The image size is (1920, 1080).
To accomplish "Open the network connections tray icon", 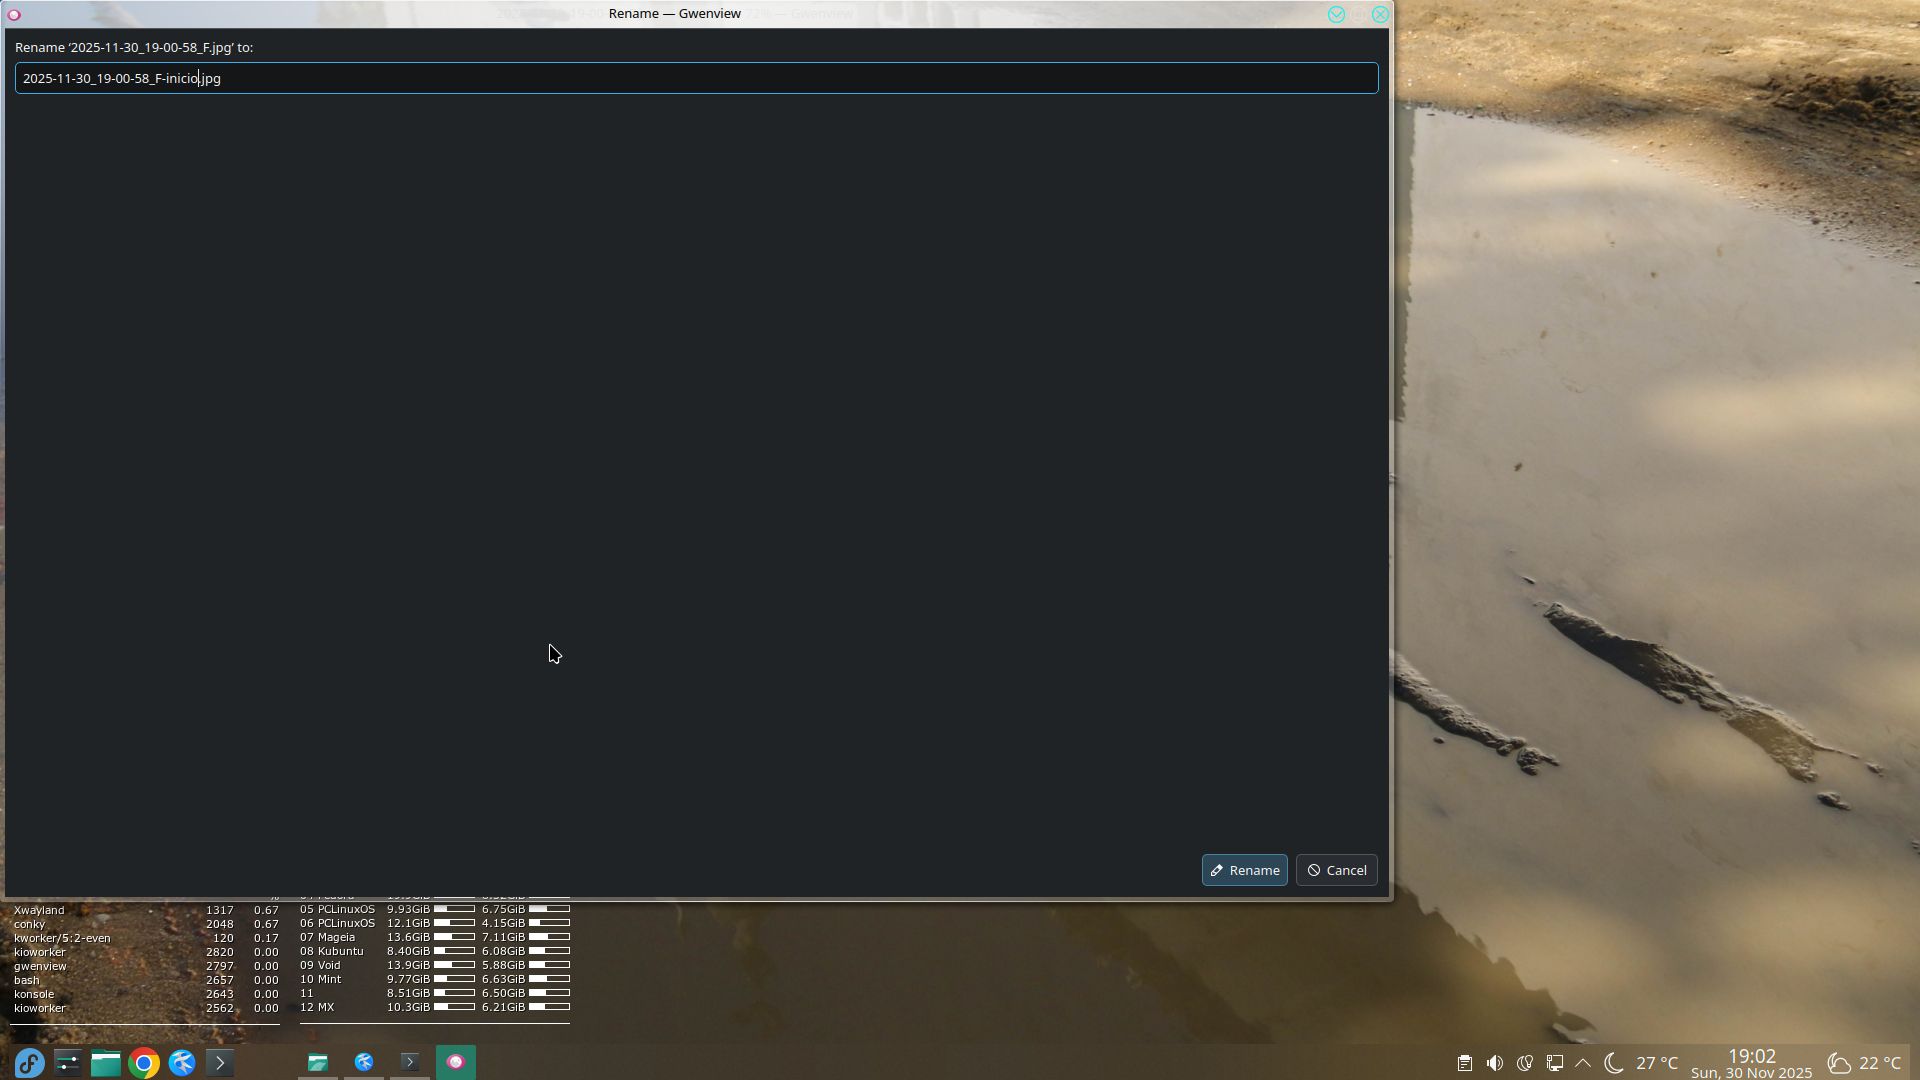I will coord(1554,1063).
